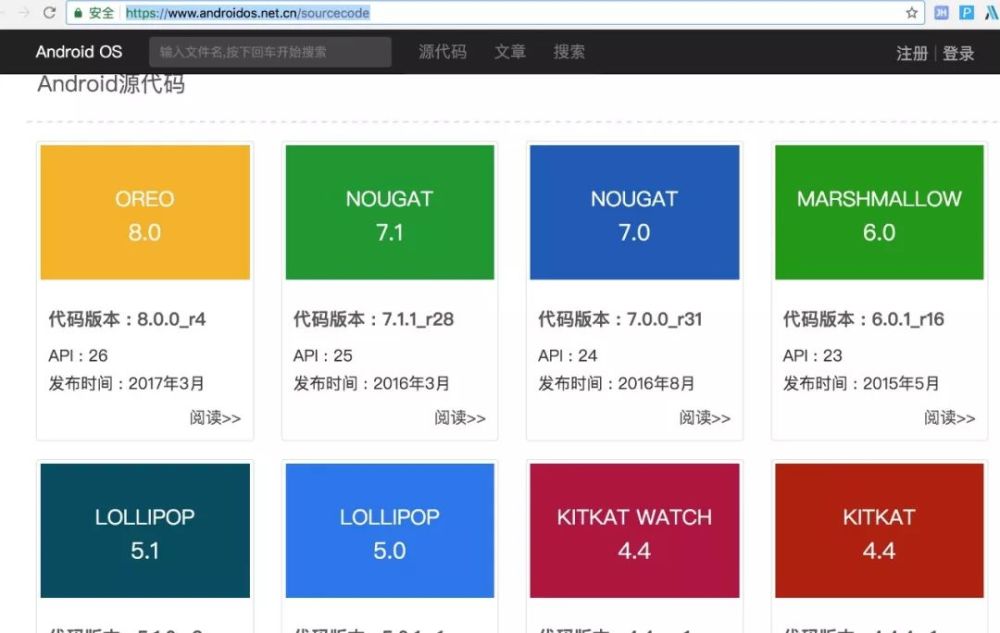
Task: Click text API：23
Action: click(812, 355)
